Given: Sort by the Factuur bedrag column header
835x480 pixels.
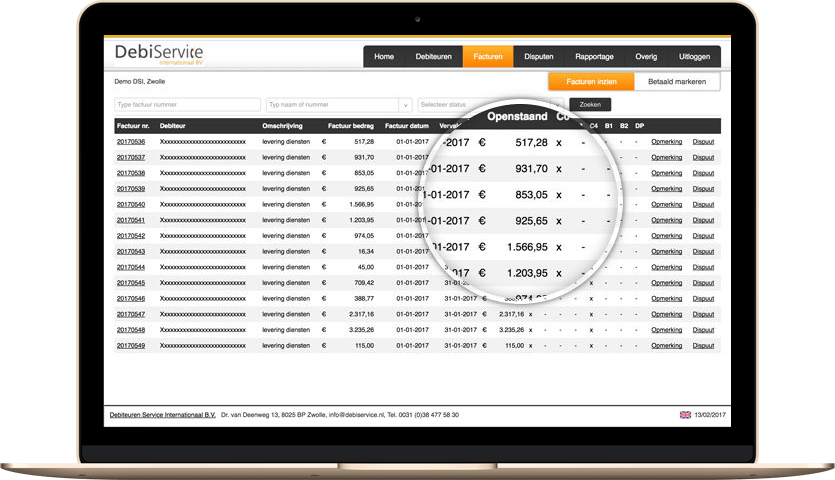Looking at the screenshot, I should click(x=351, y=126).
